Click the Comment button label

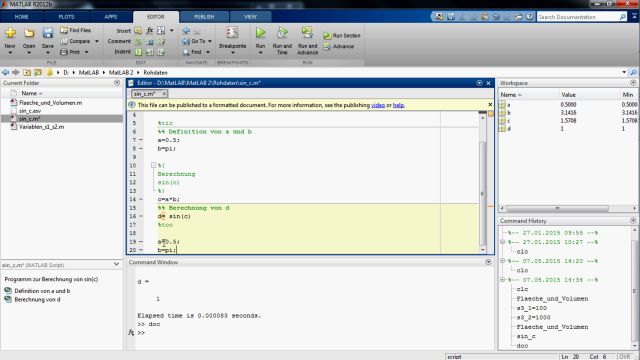pos(119,41)
